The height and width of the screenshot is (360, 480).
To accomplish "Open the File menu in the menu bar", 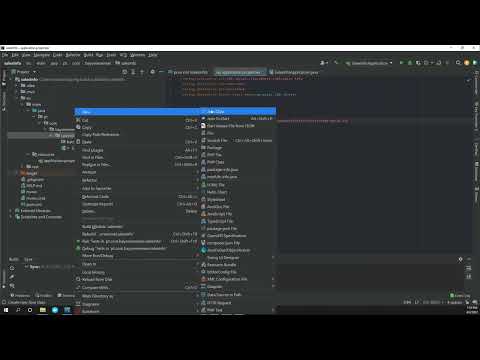I will pyautogui.click(x=5, y=55).
